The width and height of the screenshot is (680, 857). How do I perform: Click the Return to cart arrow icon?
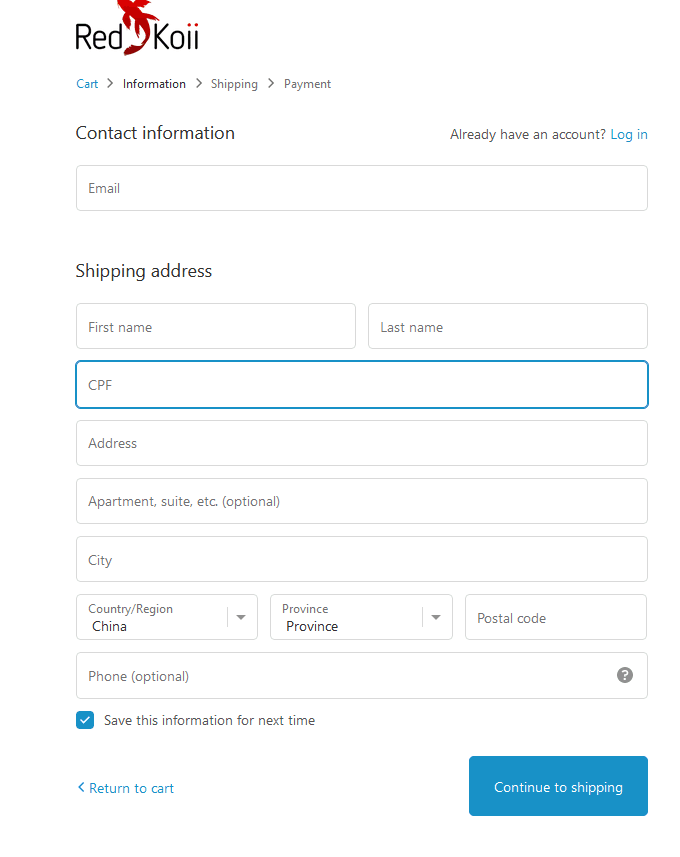(x=81, y=787)
